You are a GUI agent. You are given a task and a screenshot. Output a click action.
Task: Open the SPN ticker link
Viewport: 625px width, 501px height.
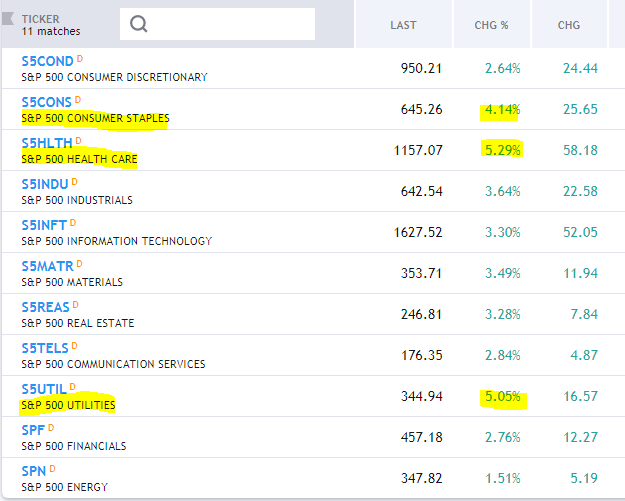[34, 472]
